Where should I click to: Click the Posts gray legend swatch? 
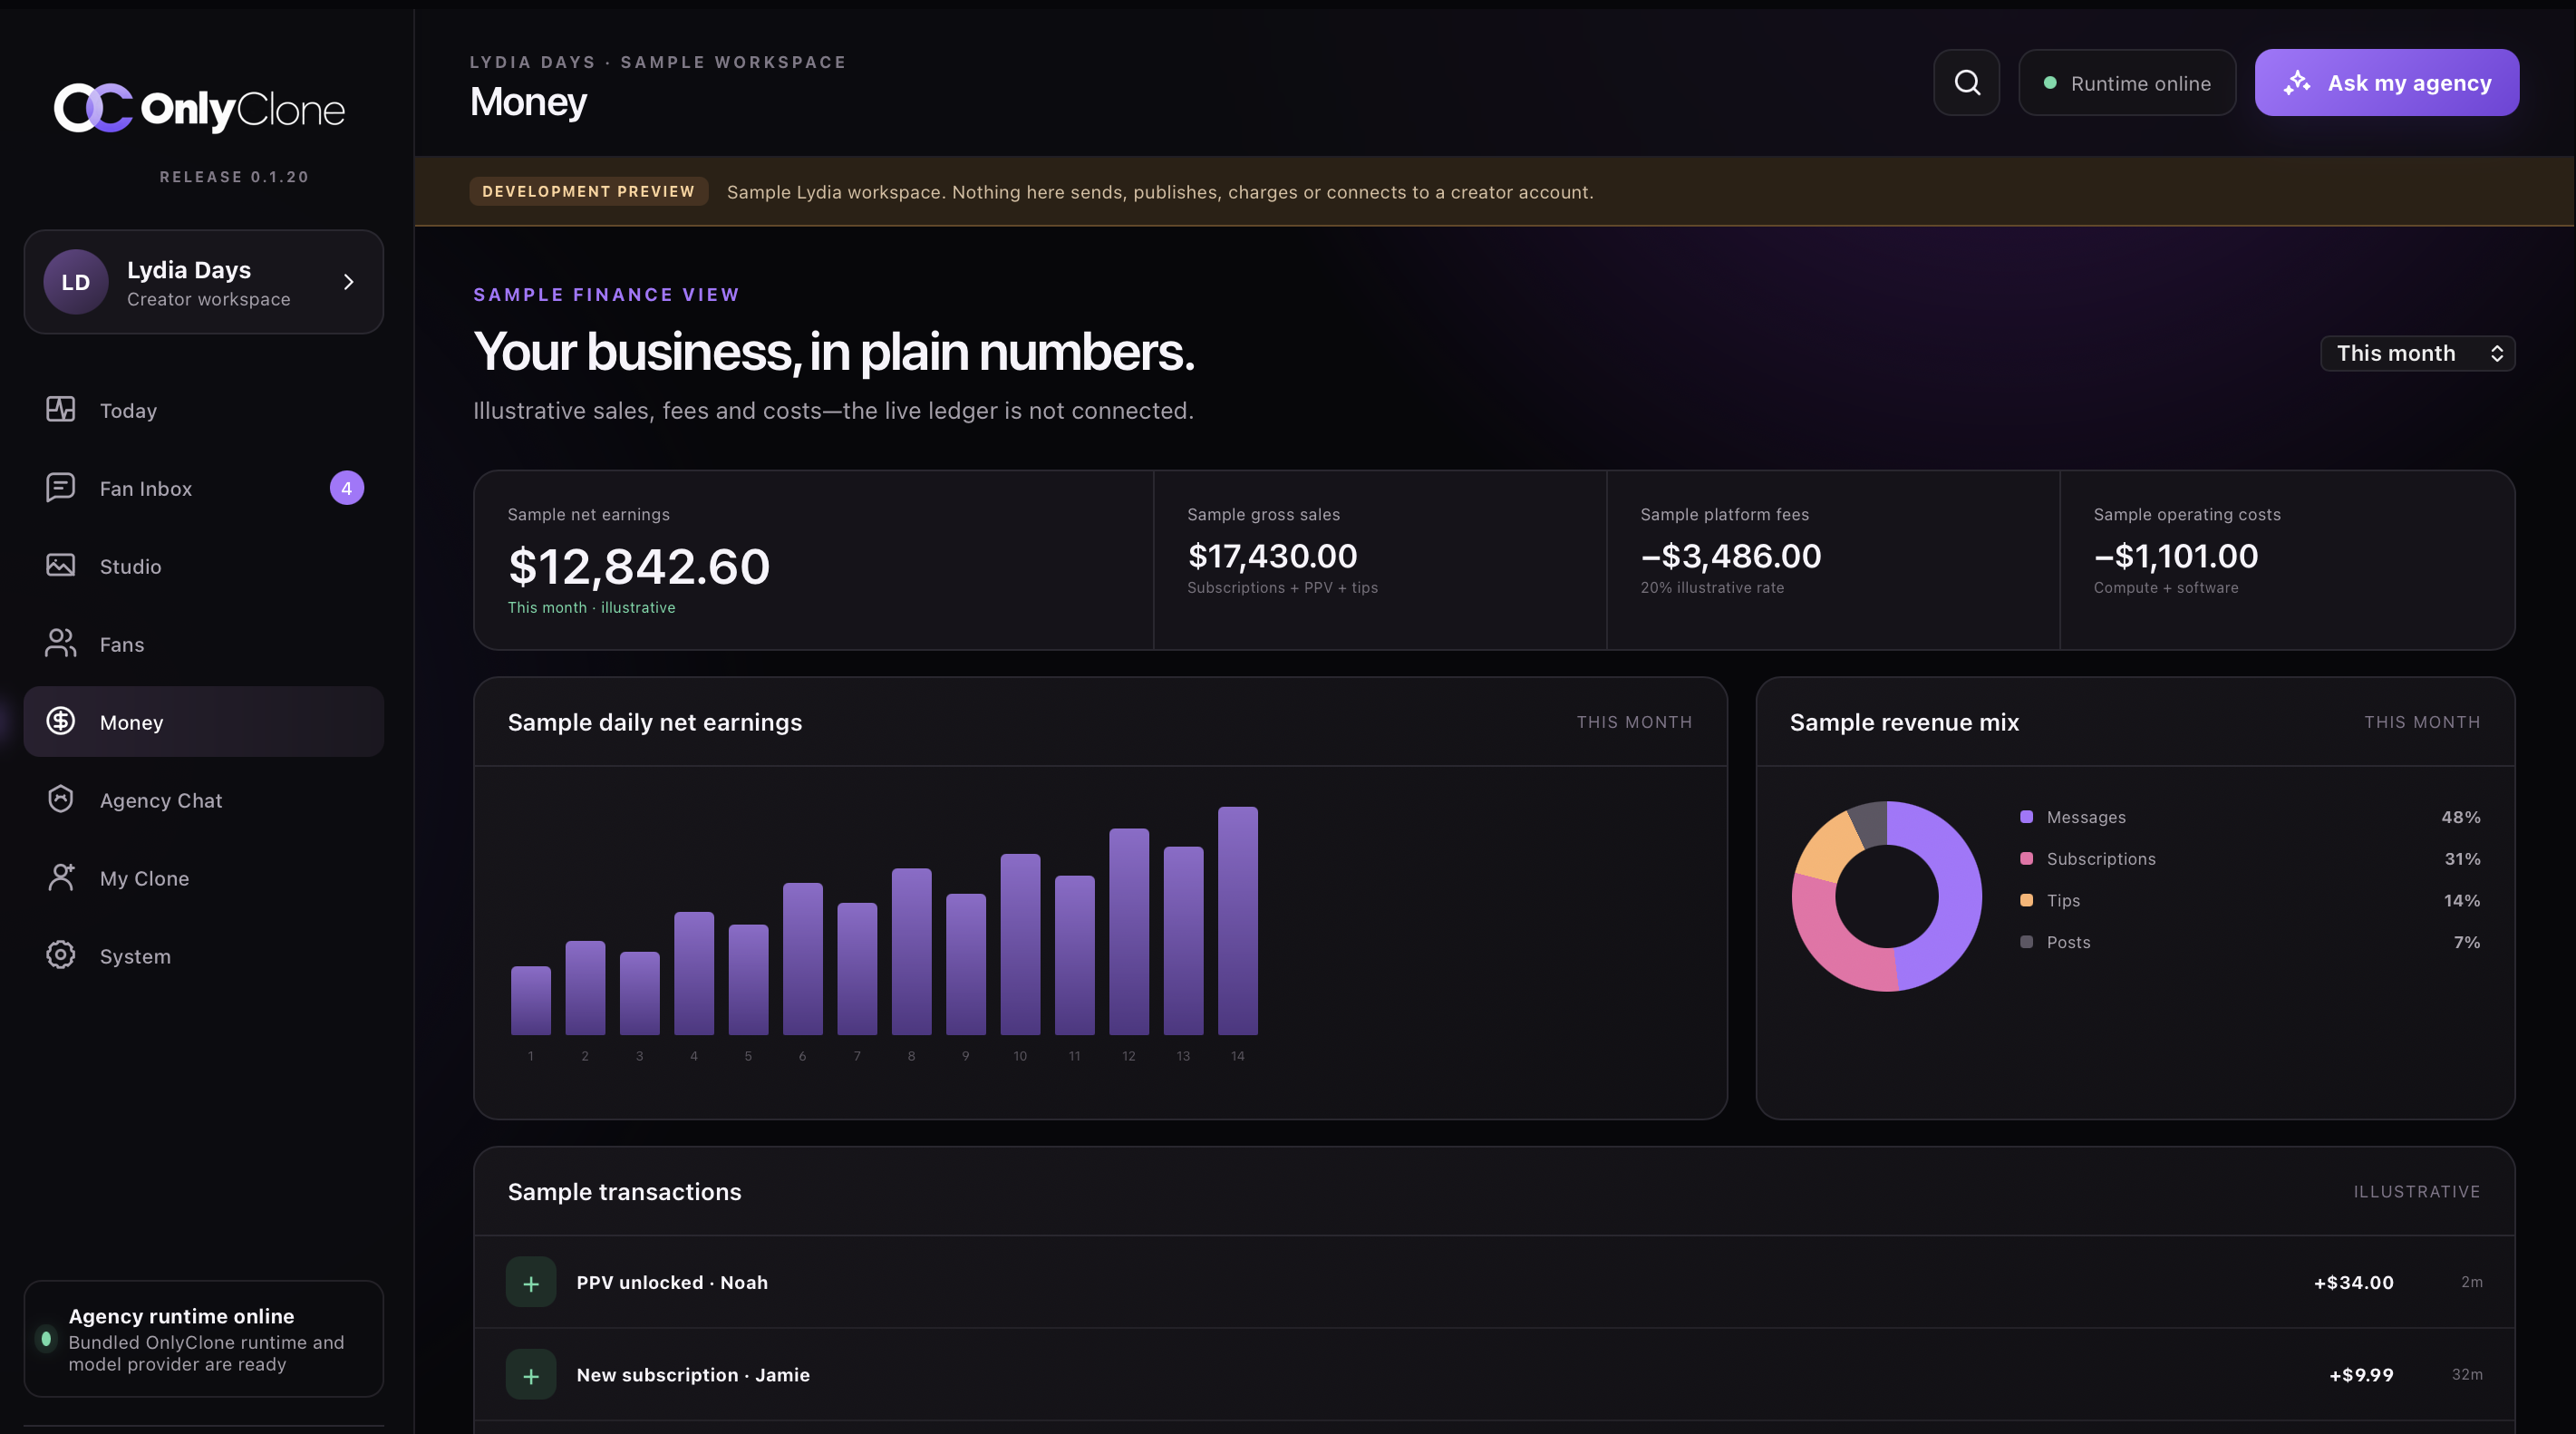pos(2026,942)
